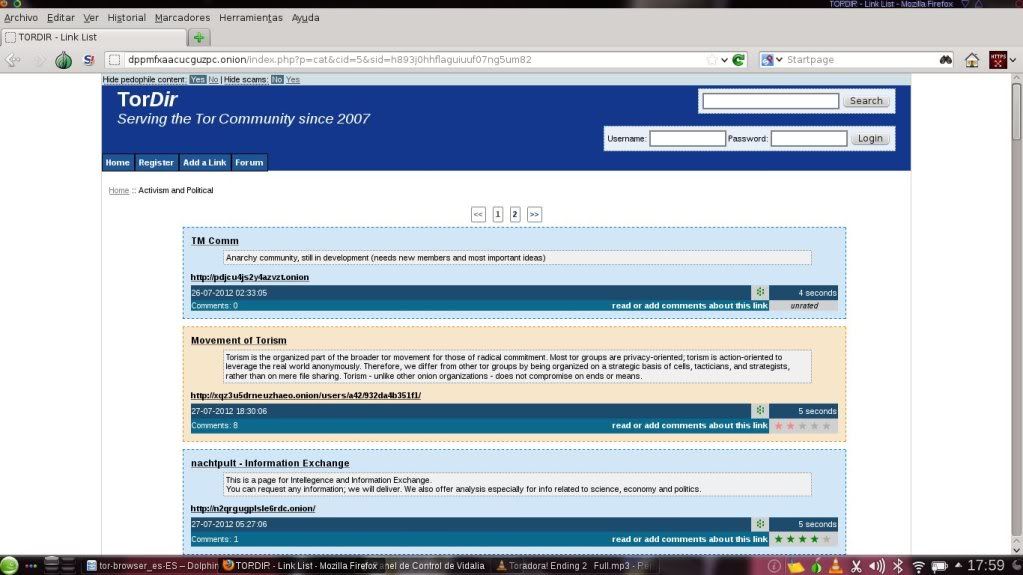Click the HTTPS Everywhere toolbar icon

[x=998, y=59]
